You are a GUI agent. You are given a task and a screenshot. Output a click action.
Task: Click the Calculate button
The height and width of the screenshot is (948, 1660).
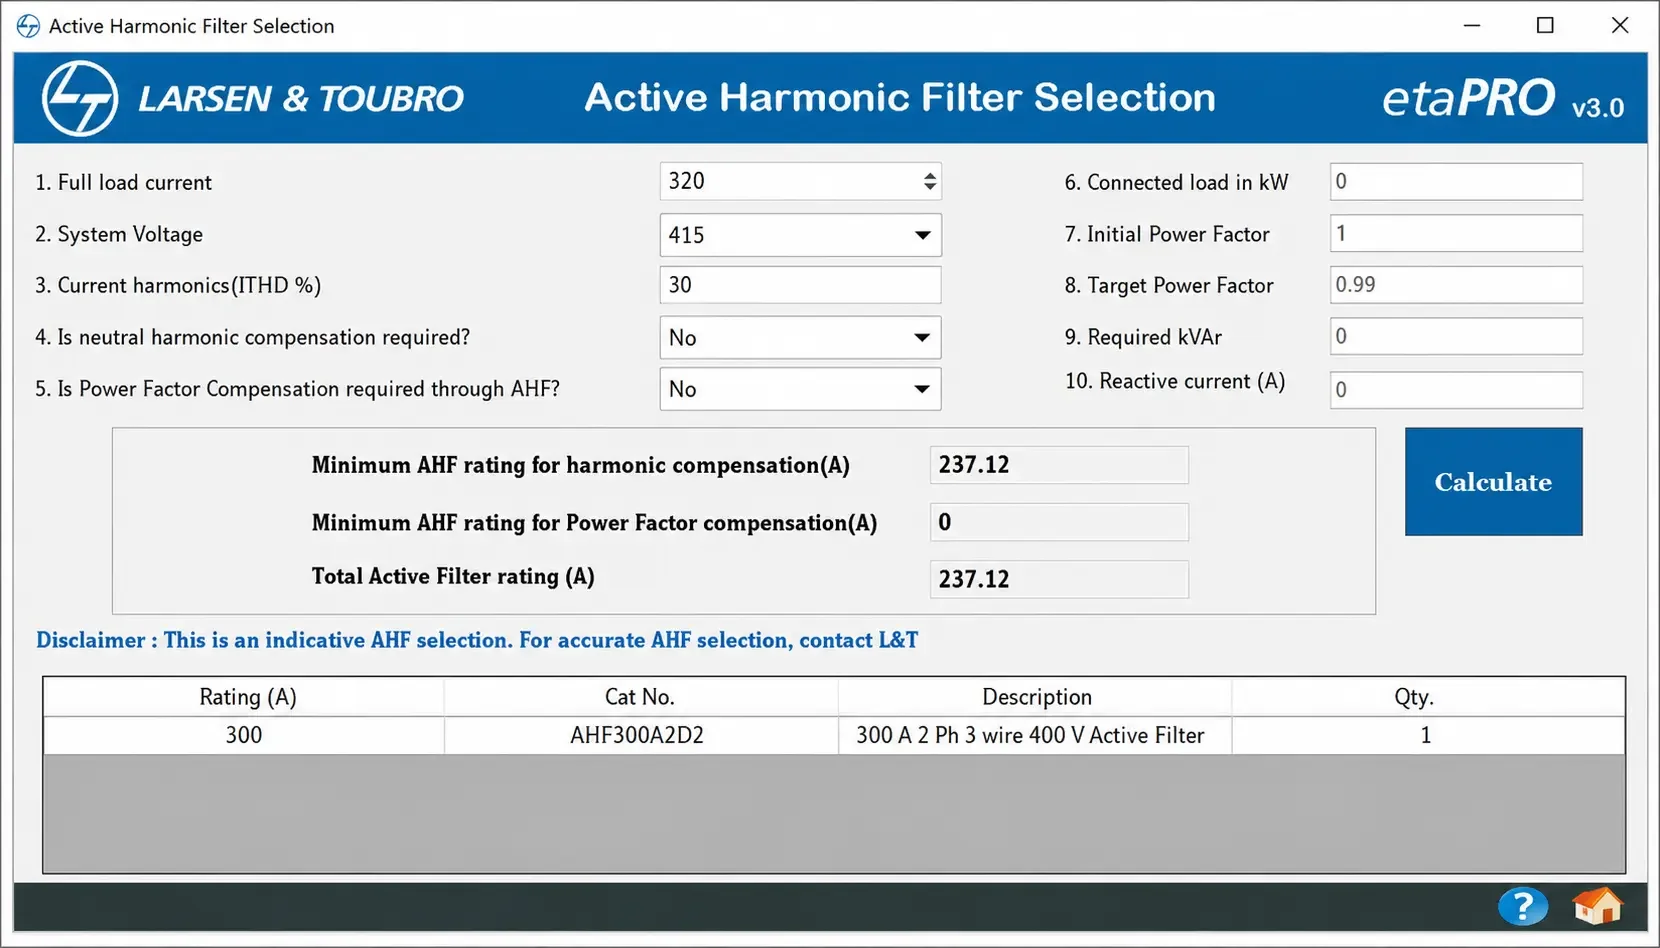point(1493,482)
